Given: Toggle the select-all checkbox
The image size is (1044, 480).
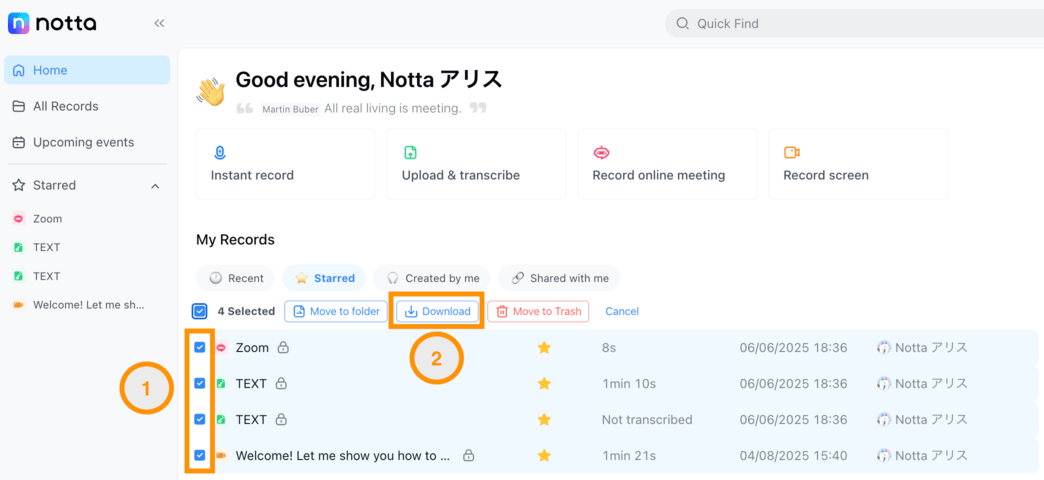Looking at the screenshot, I should pos(199,311).
